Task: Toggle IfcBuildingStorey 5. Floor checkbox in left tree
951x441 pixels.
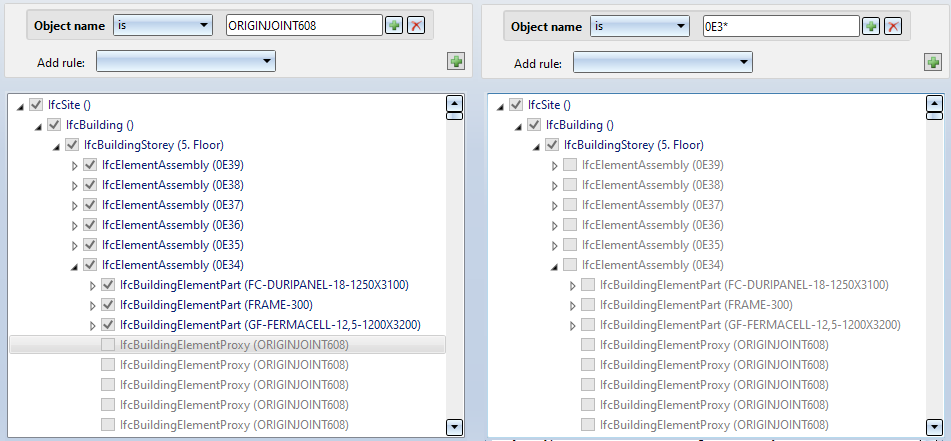Action: 72,145
